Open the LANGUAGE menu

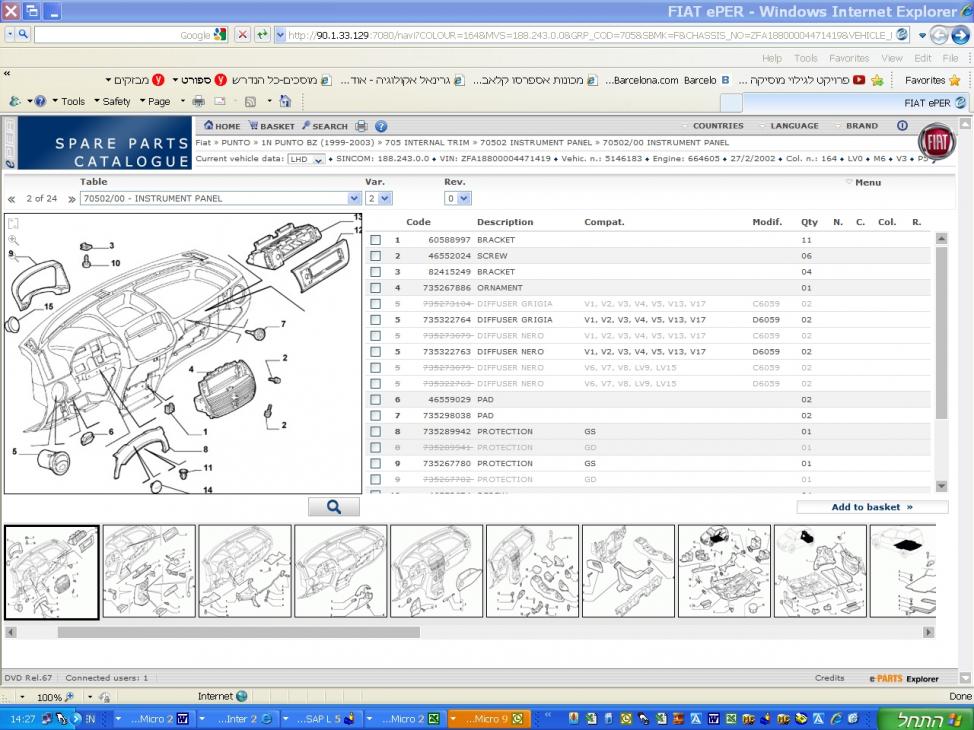point(794,126)
